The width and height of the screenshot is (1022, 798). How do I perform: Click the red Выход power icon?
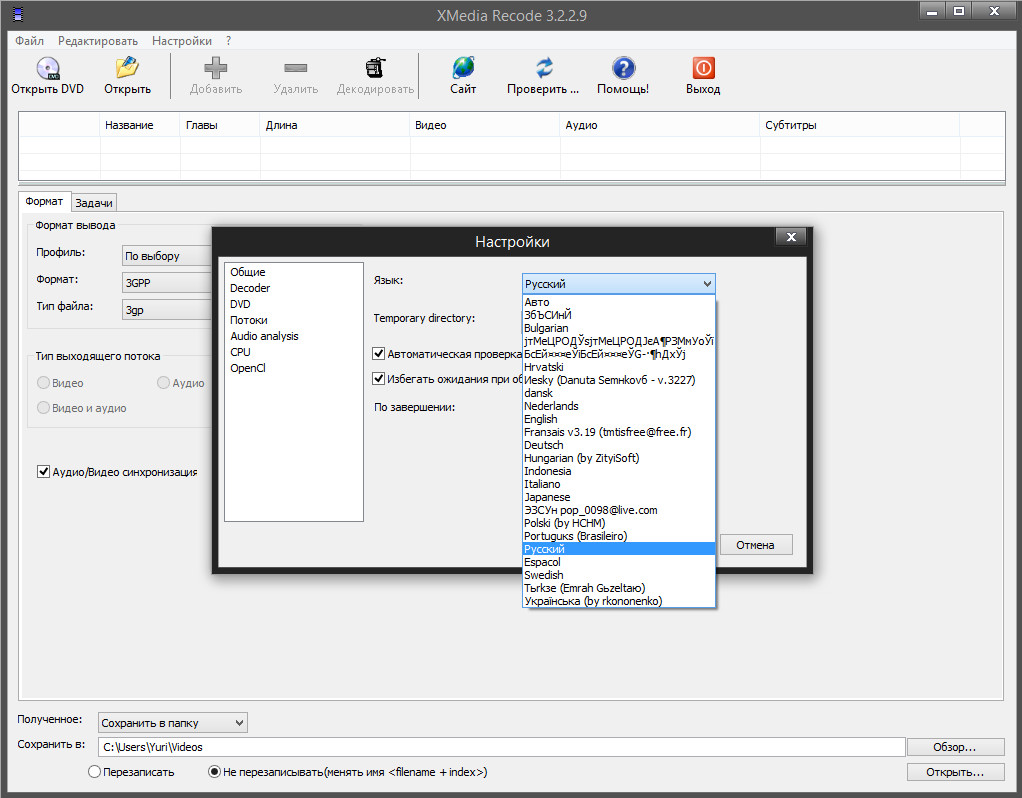click(x=703, y=68)
